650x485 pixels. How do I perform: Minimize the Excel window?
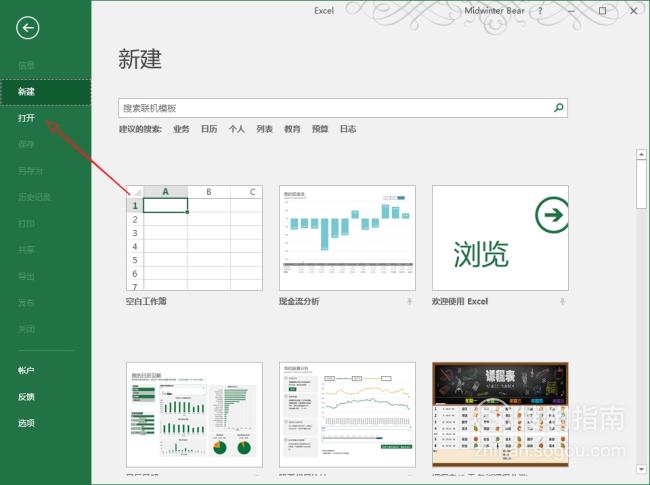coord(571,11)
